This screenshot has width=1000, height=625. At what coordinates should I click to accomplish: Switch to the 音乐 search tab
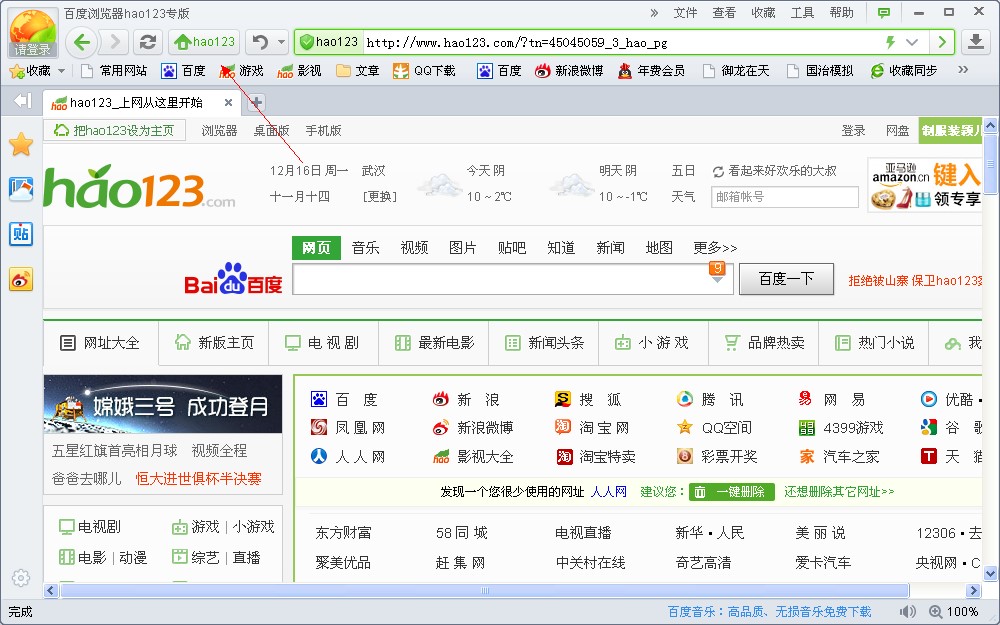[365, 247]
